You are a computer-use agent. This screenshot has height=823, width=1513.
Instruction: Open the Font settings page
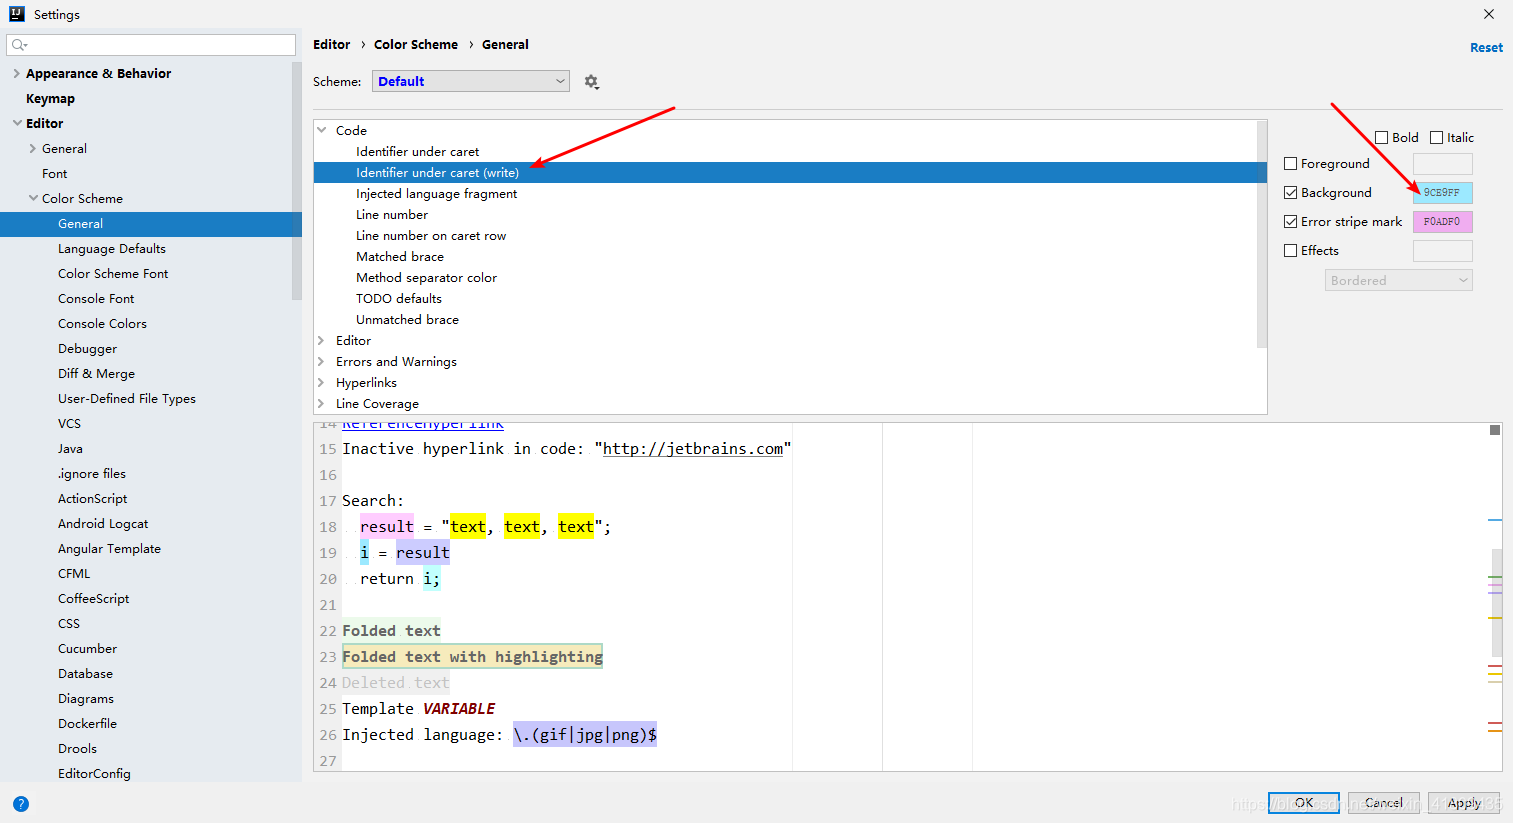[x=54, y=174]
